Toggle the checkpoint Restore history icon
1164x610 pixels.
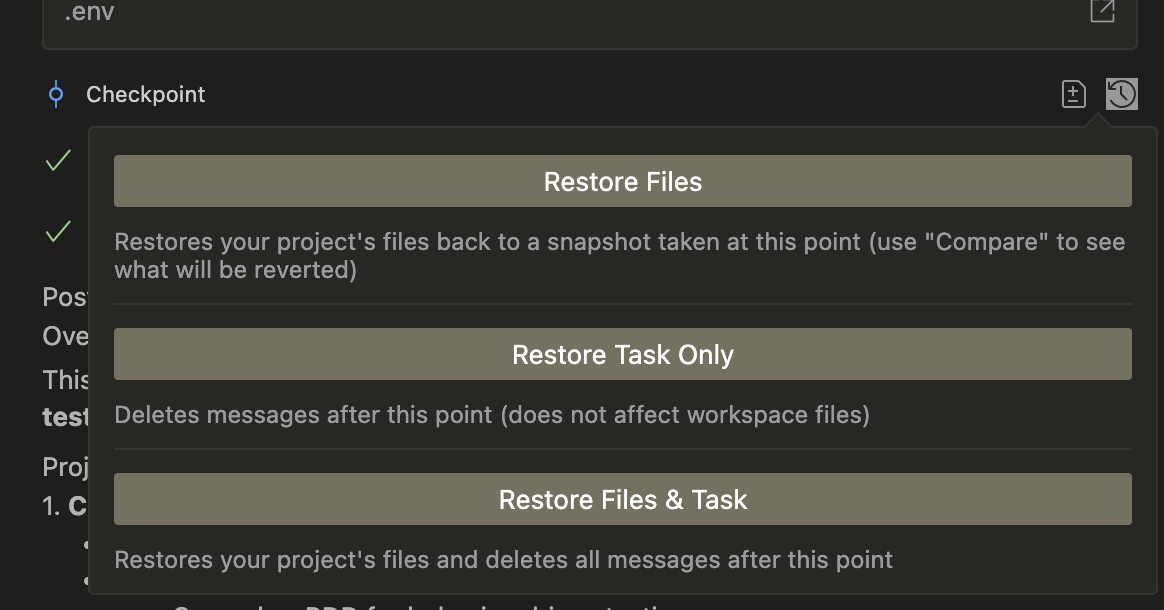[1121, 95]
